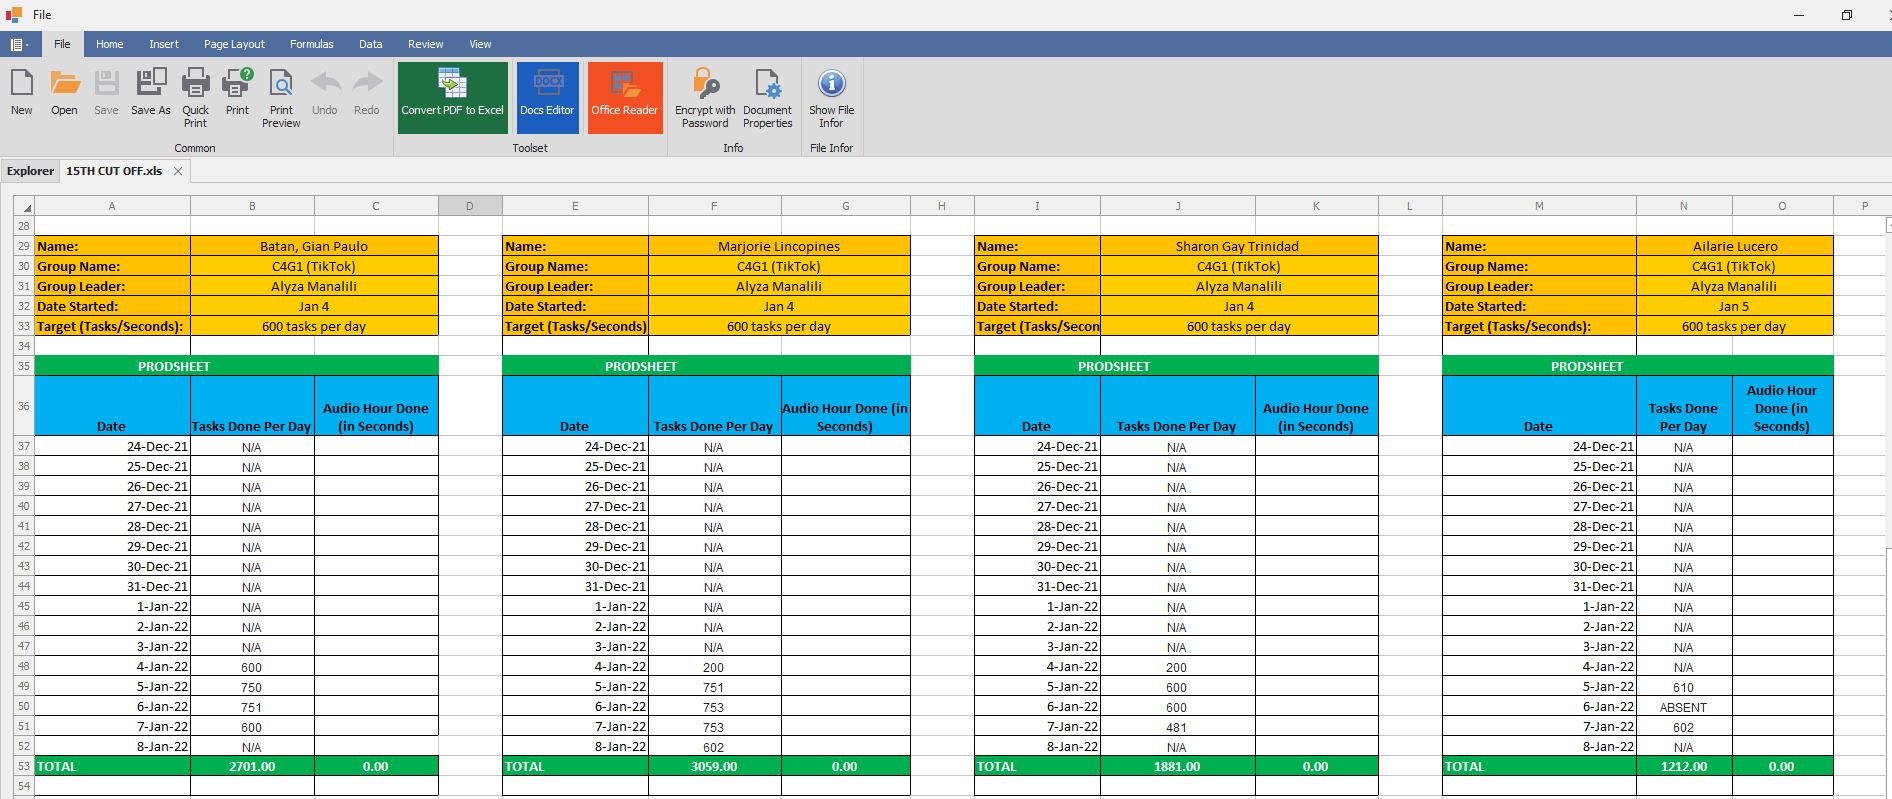Select column A header
The height and width of the screenshot is (799, 1892).
point(112,206)
